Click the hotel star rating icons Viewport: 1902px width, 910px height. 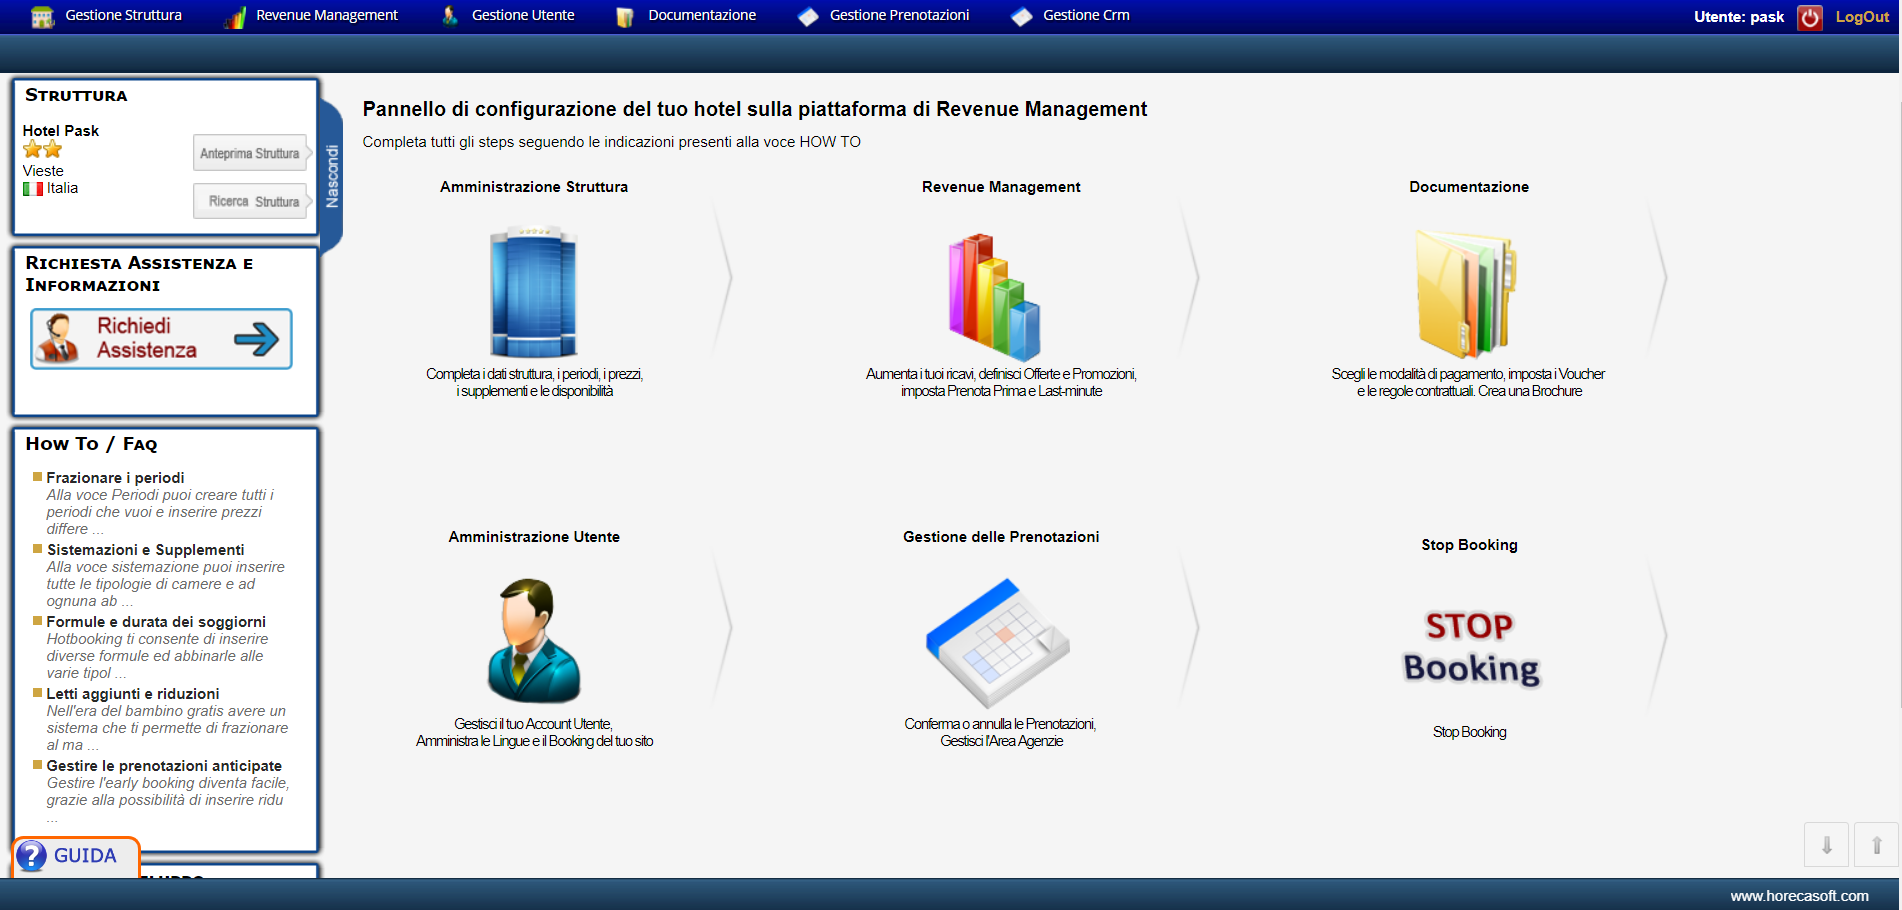coord(42,150)
